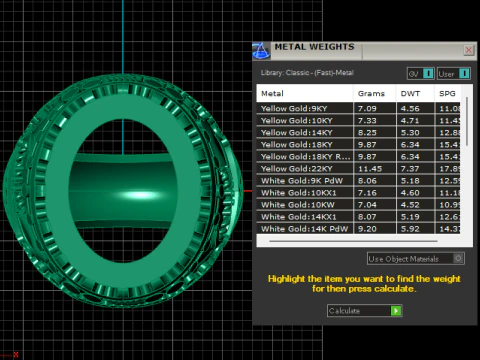This screenshot has width=480, height=360.
Task: Toggle the User library switch
Action: (454, 74)
